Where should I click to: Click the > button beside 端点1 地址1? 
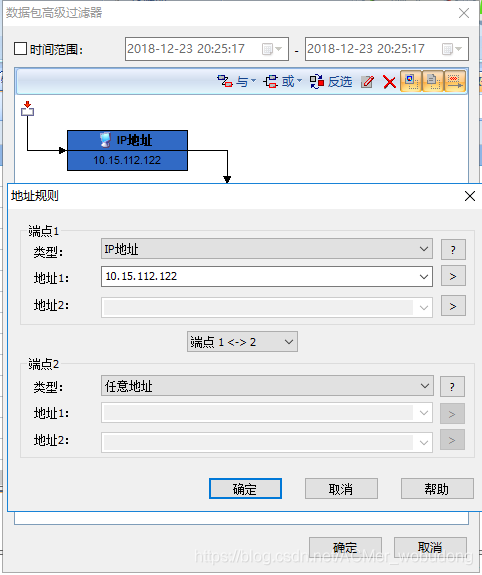pos(453,276)
